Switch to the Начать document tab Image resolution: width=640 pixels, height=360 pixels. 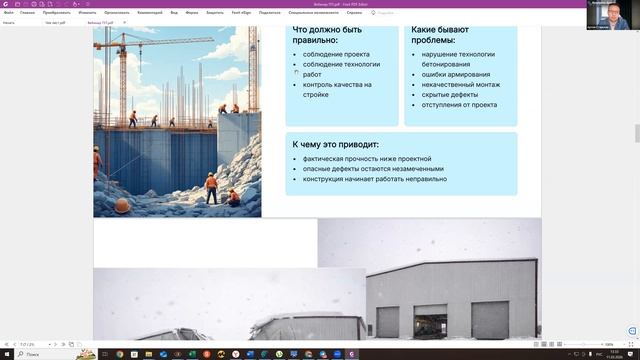tap(9, 22)
